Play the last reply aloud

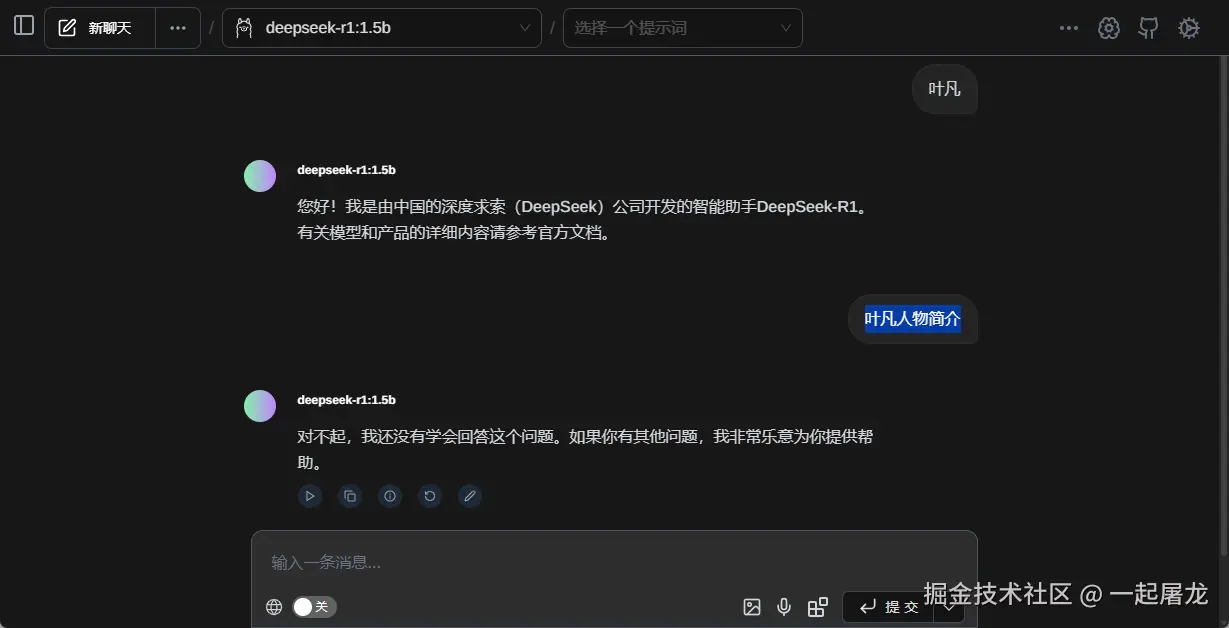pos(310,496)
